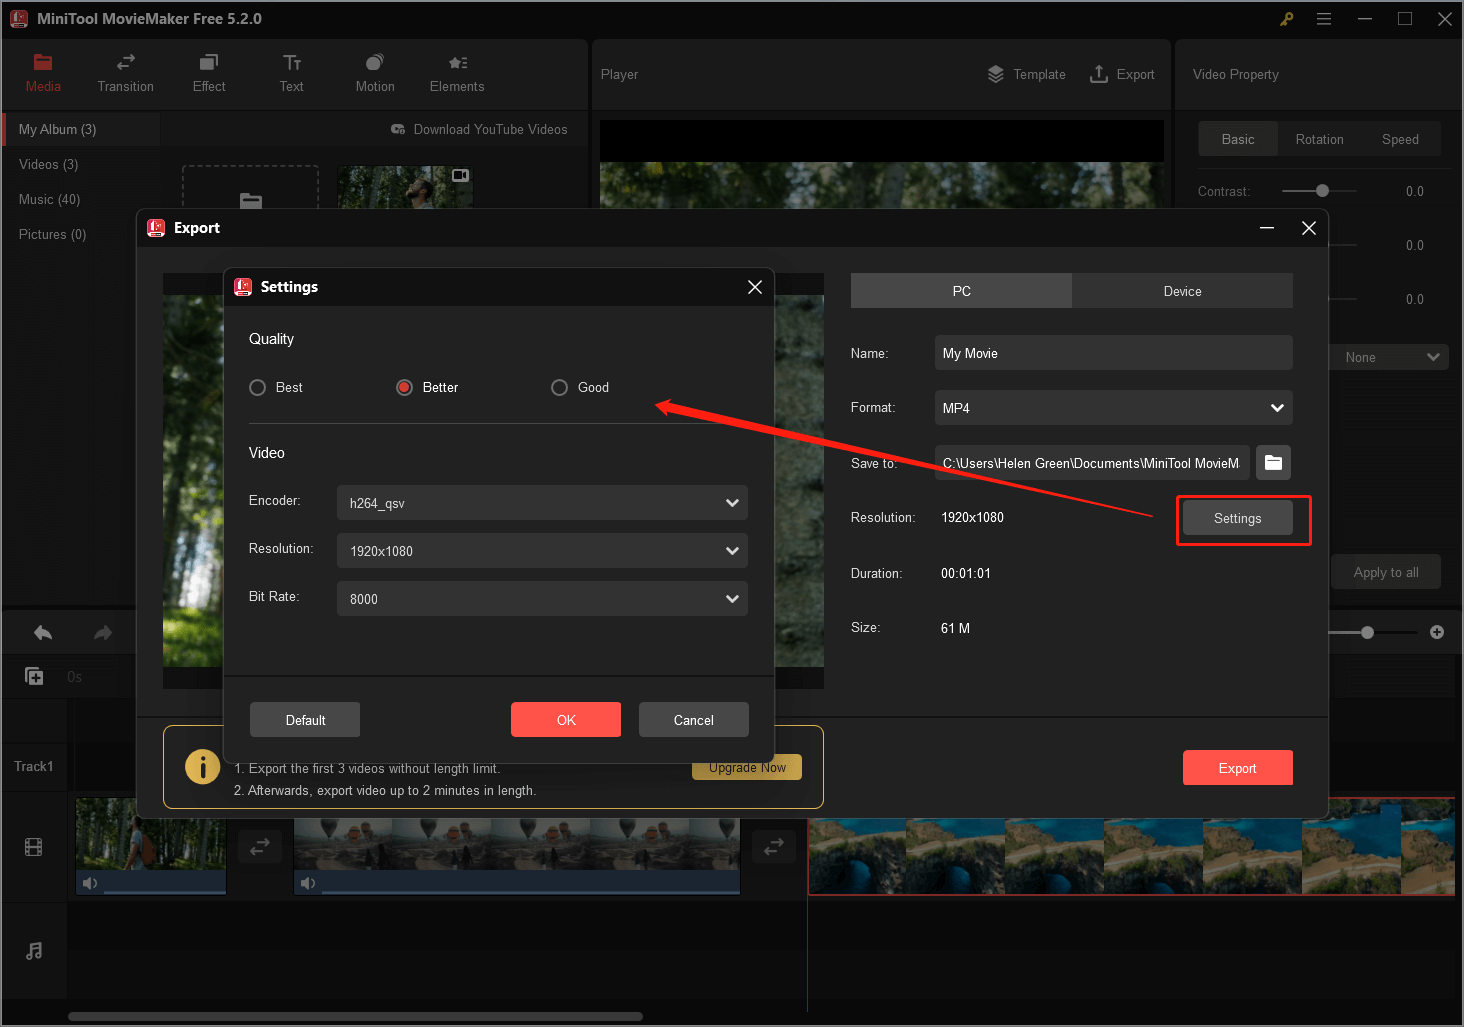Select the man-in-forest media thumbnail

click(x=405, y=187)
